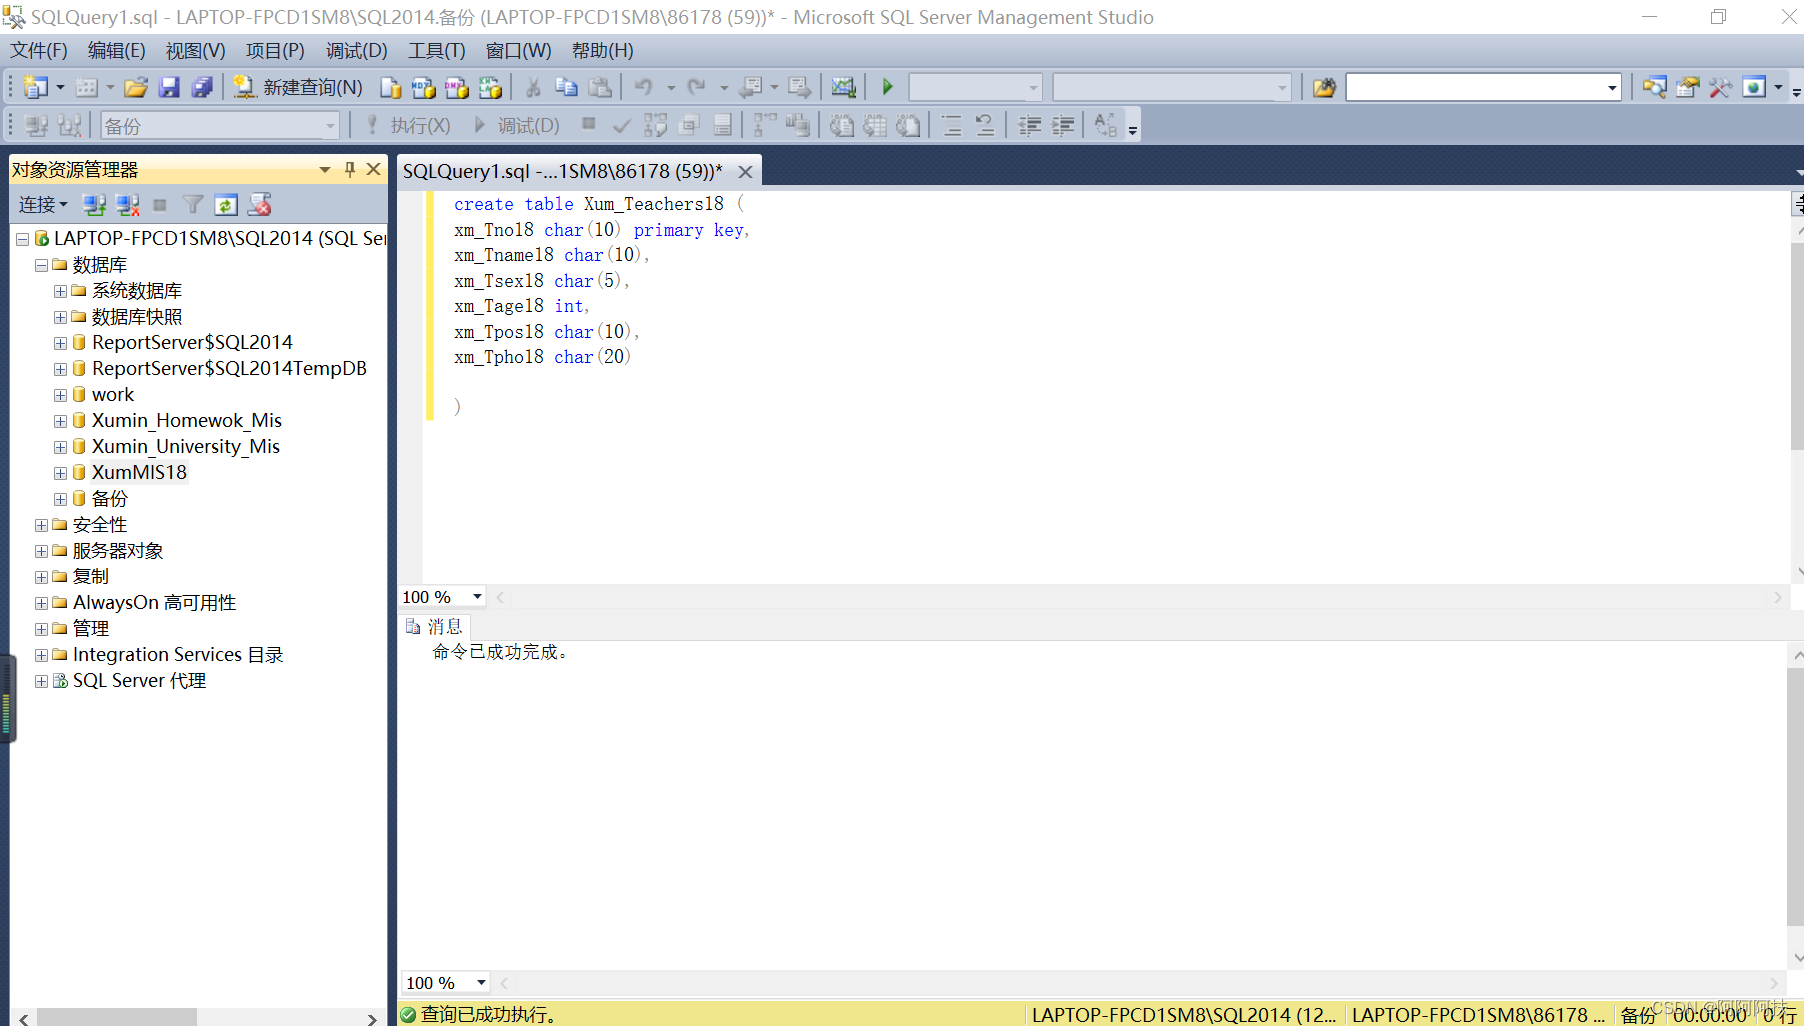
Task: Select the Xumin_University_Mis database
Action: tap(186, 447)
